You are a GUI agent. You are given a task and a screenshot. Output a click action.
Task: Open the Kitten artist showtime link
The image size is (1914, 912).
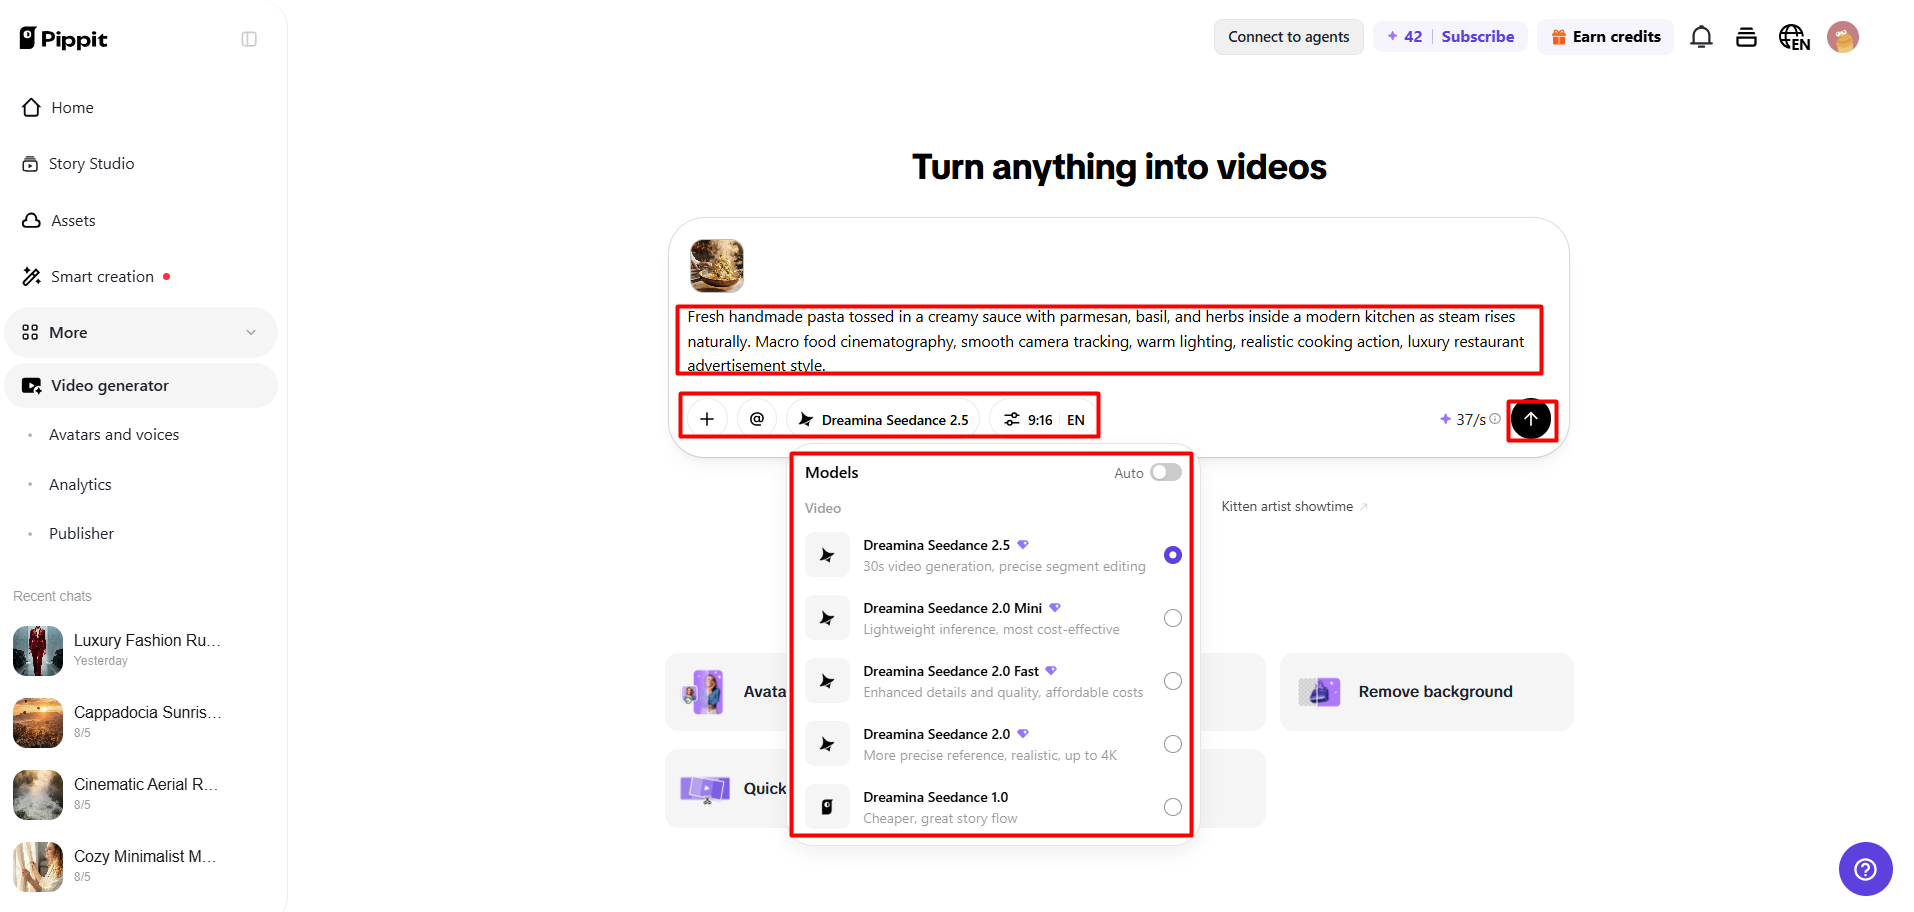pos(1293,506)
